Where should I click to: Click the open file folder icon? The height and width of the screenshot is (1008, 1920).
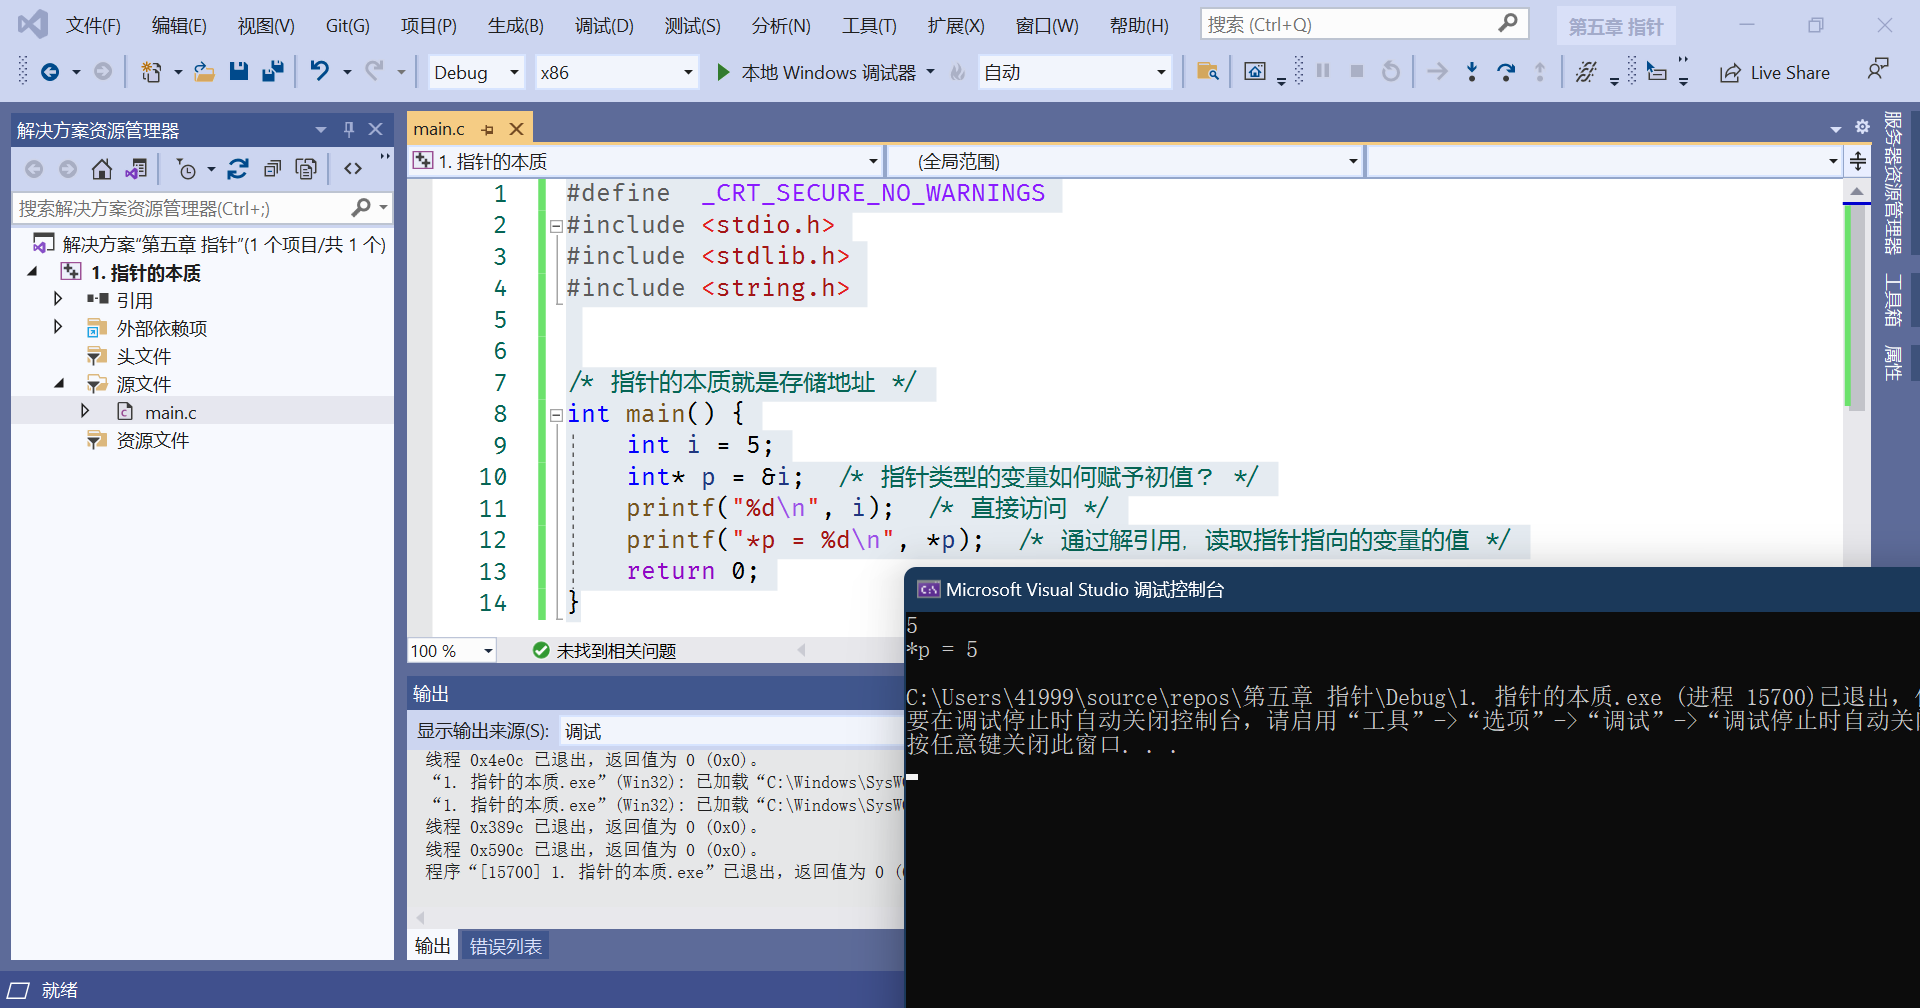(204, 72)
